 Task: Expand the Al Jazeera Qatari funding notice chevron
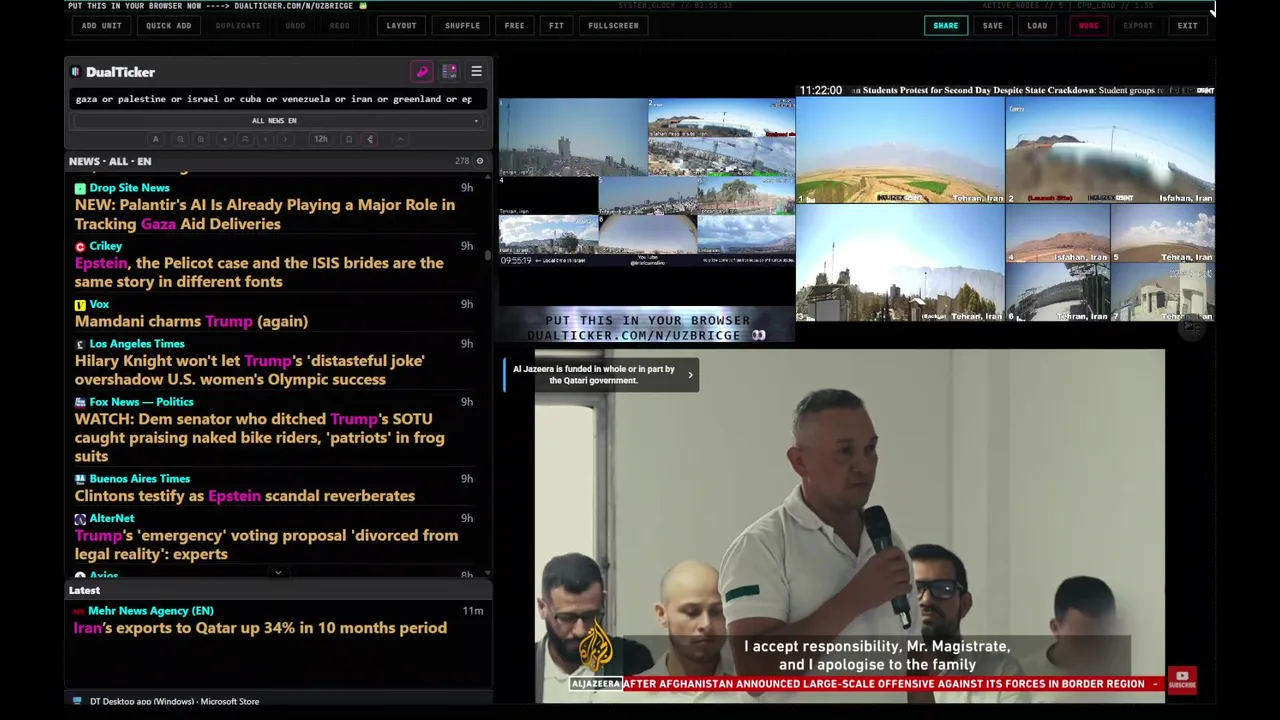[x=690, y=375]
